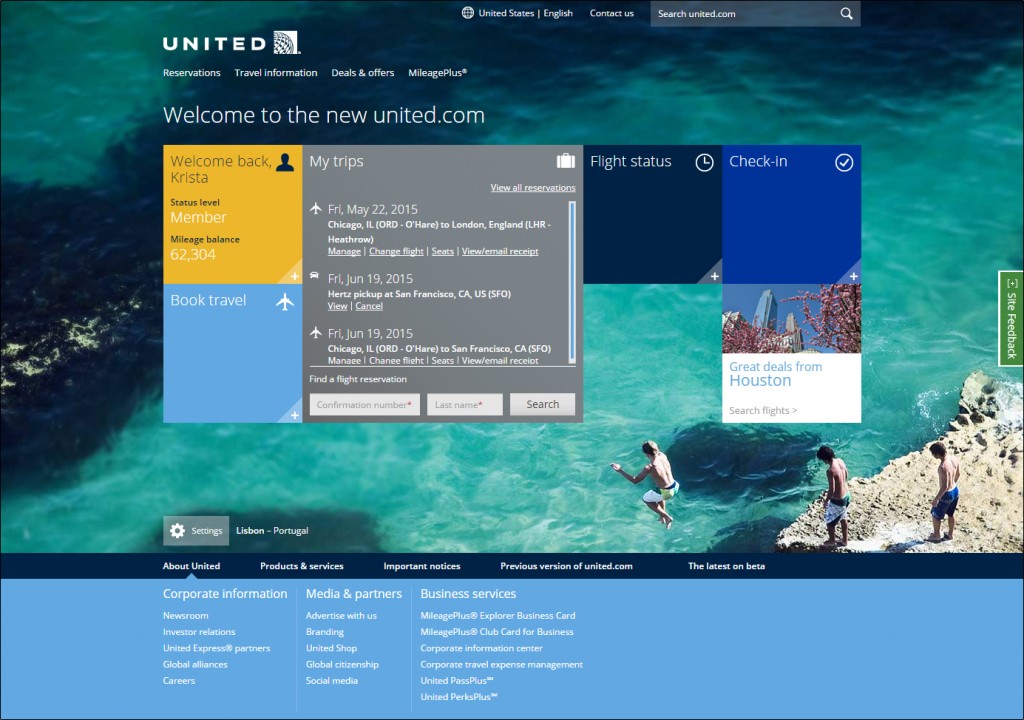Screen dimensions: 1024x720
Task: Open the Deals & offers menu
Action: point(362,73)
